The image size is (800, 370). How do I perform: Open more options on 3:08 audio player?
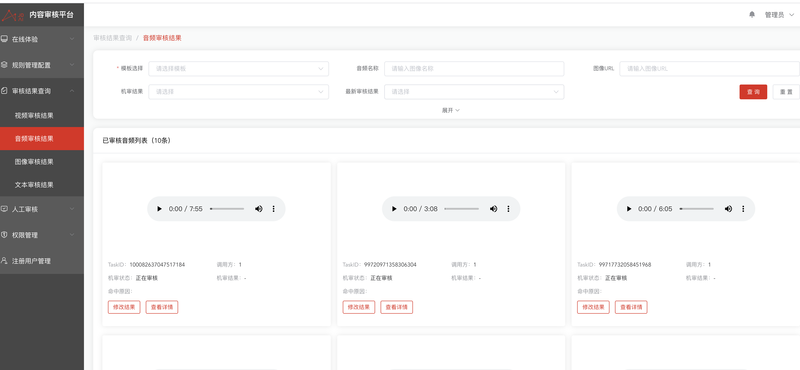pyautogui.click(x=508, y=209)
